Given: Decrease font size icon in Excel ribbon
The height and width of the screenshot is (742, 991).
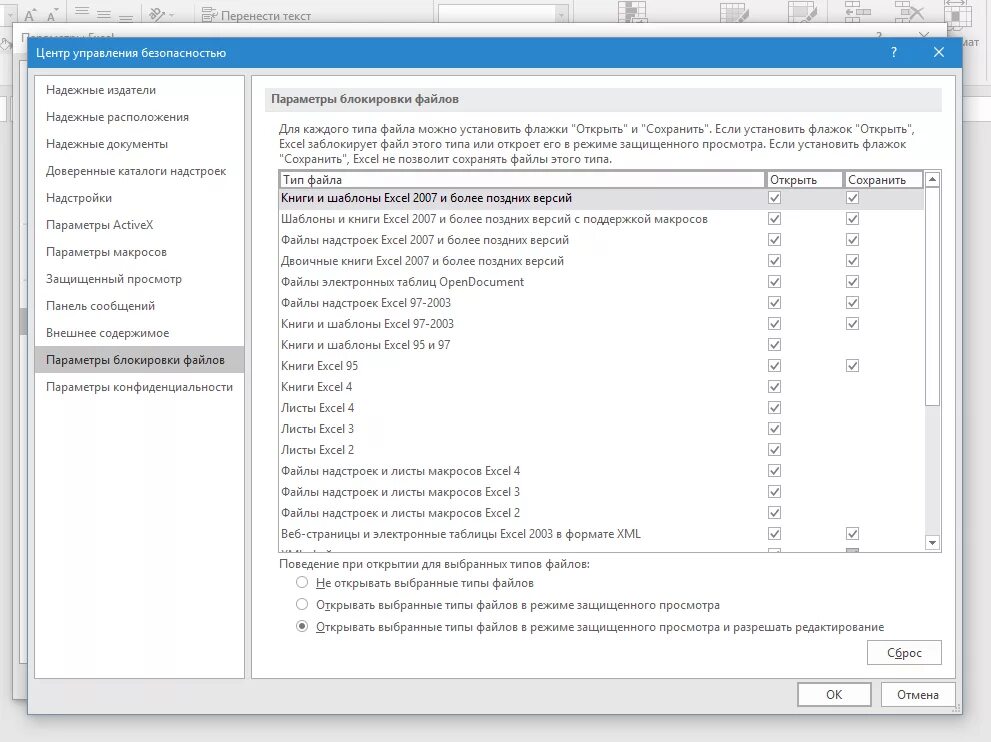Looking at the screenshot, I should point(52,15).
